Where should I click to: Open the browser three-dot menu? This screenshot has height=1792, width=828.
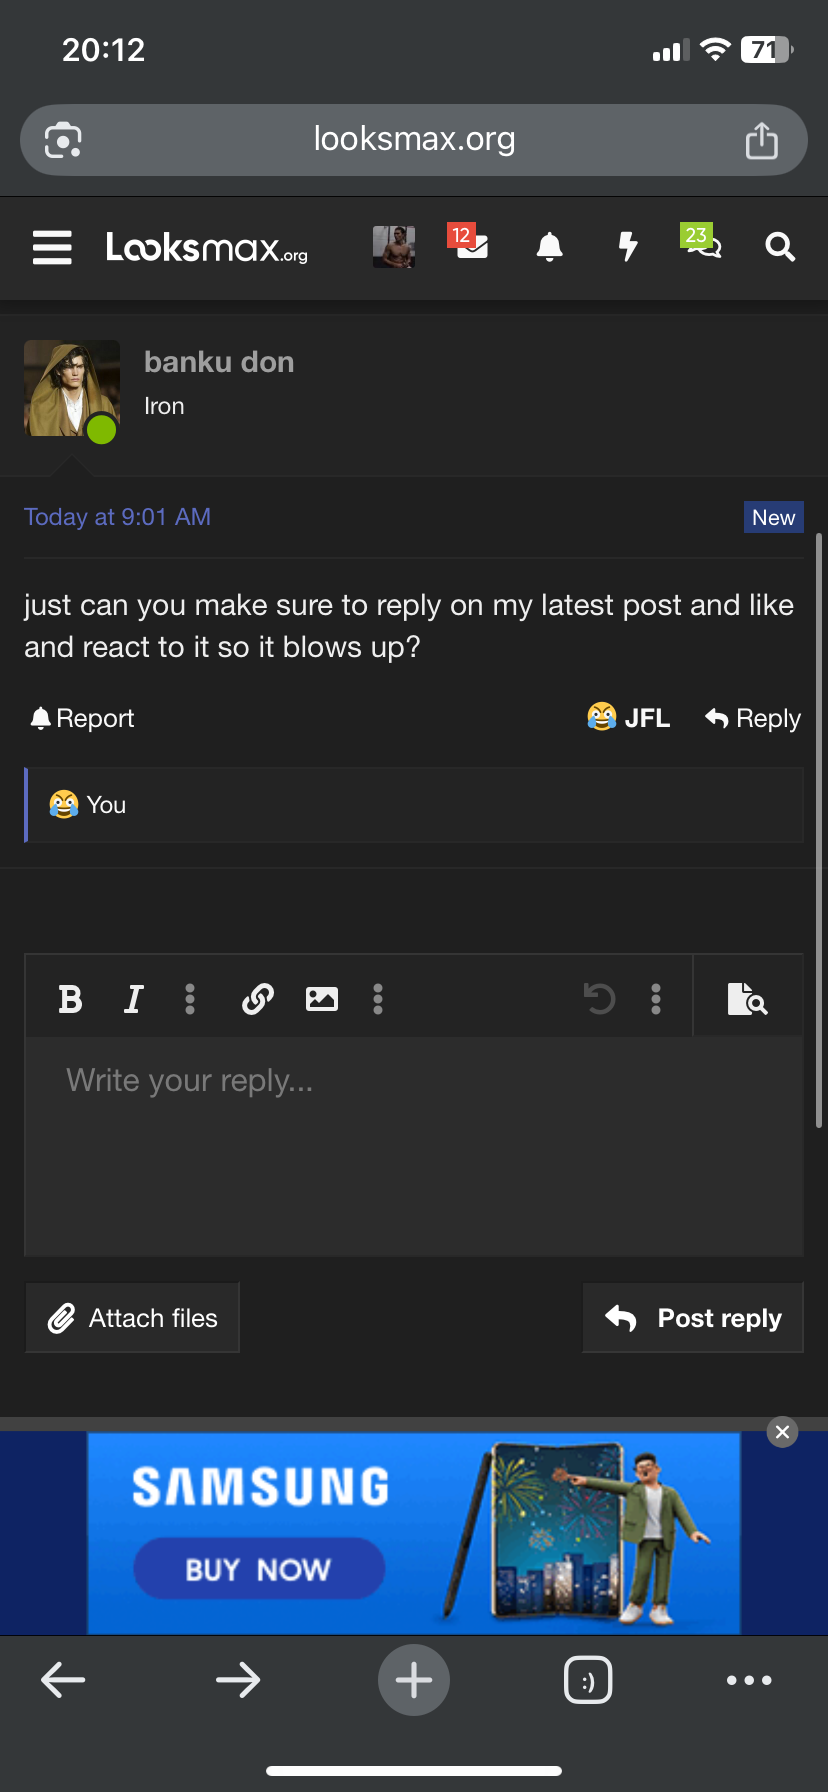(x=749, y=1680)
